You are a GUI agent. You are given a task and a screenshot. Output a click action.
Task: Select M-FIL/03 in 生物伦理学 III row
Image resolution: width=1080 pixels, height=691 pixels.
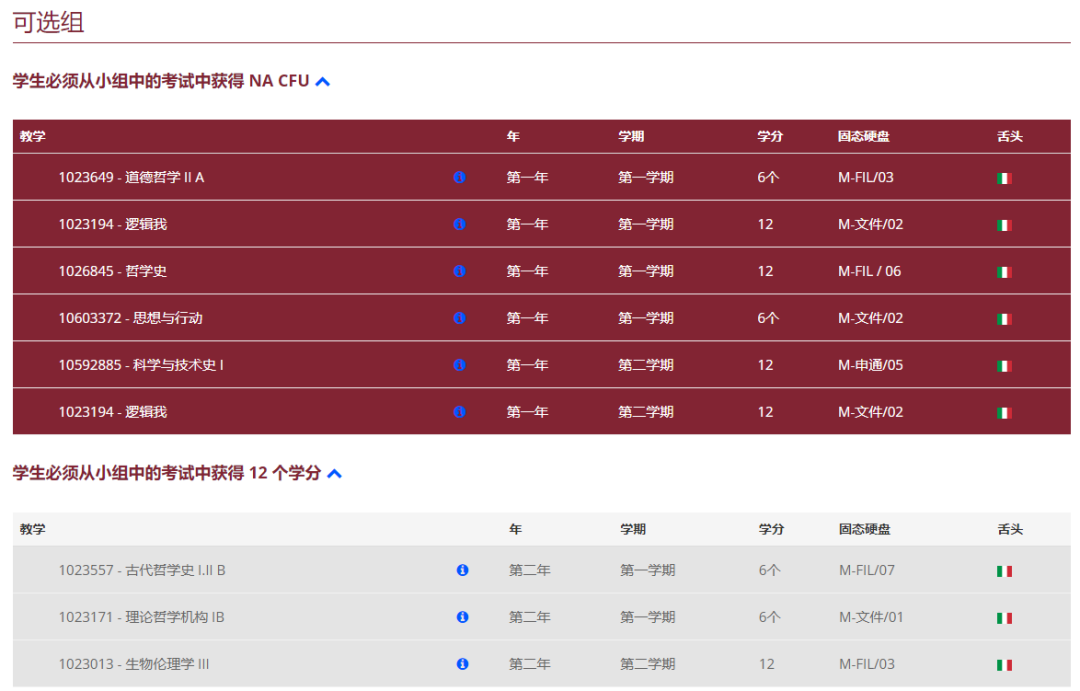[866, 663]
